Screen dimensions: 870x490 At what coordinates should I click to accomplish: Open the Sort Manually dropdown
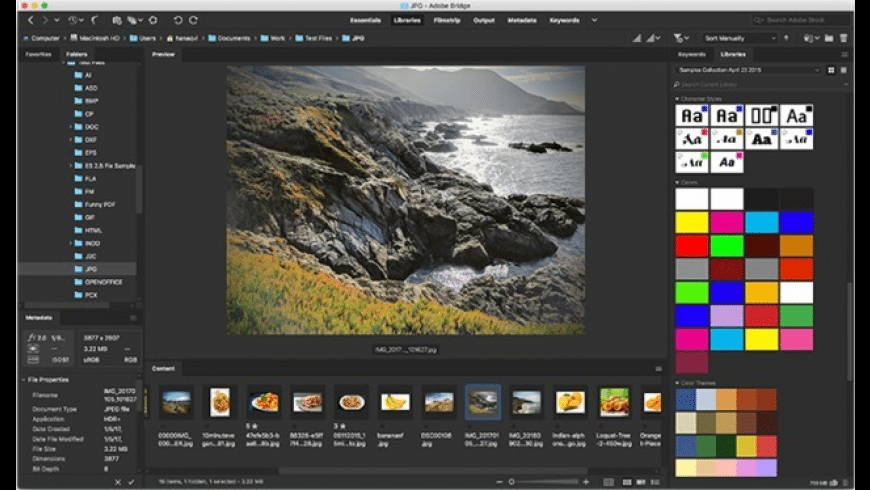pos(741,38)
